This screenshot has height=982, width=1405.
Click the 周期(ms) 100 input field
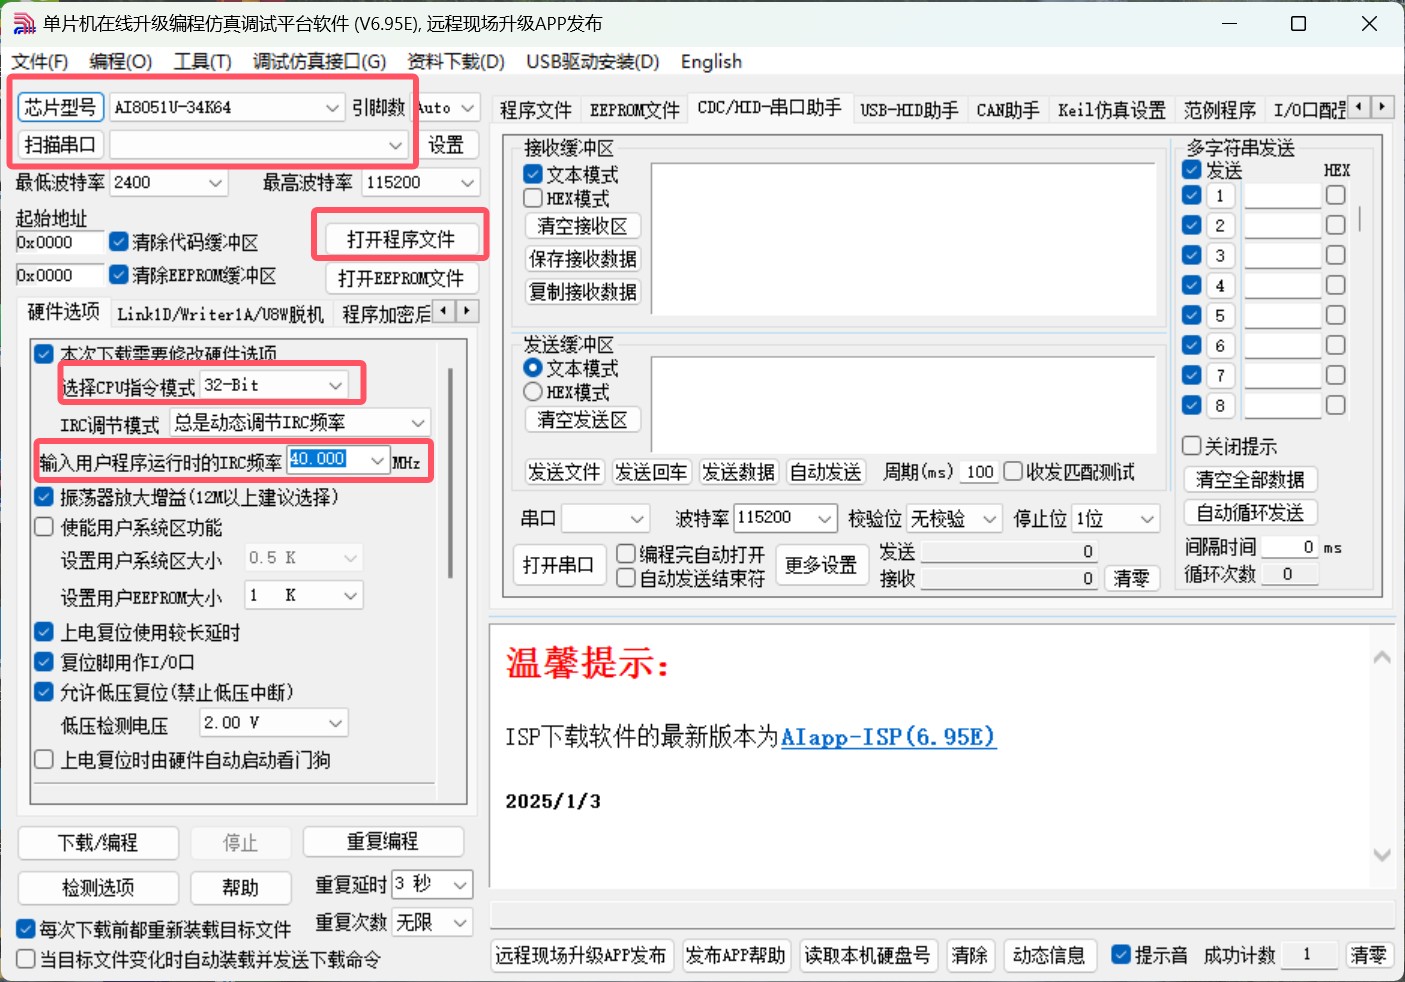(980, 472)
